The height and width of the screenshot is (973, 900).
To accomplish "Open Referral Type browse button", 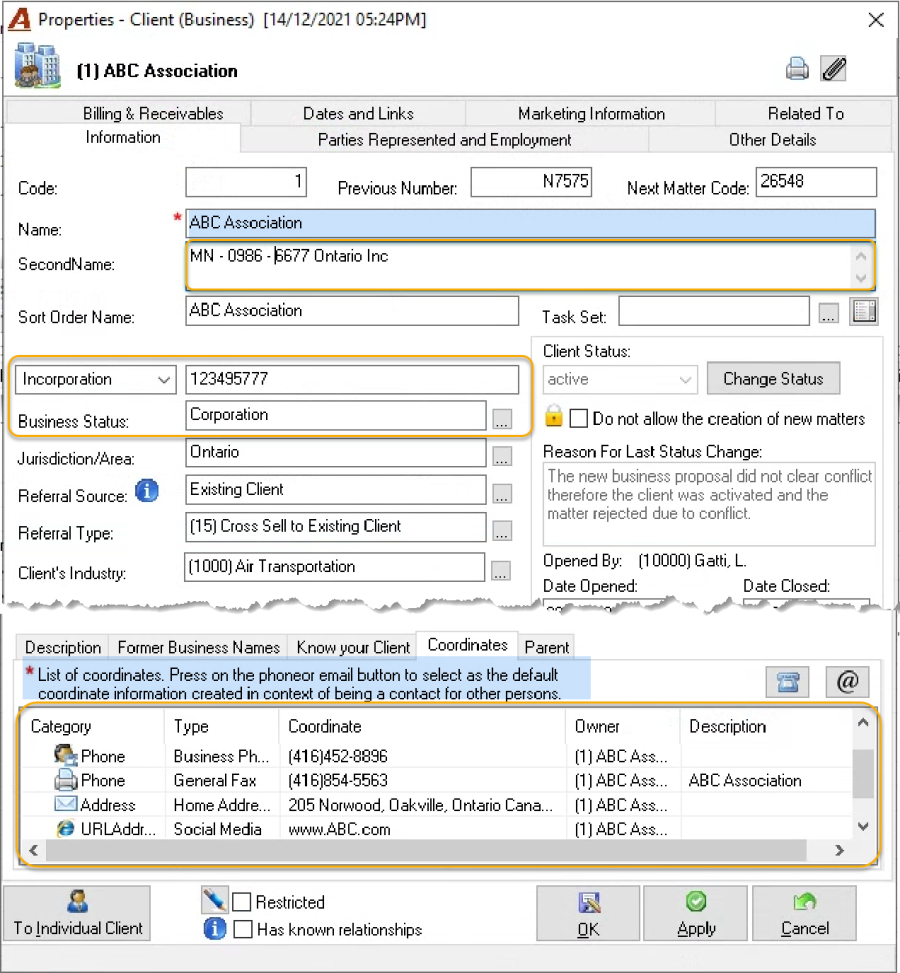I will [x=502, y=531].
